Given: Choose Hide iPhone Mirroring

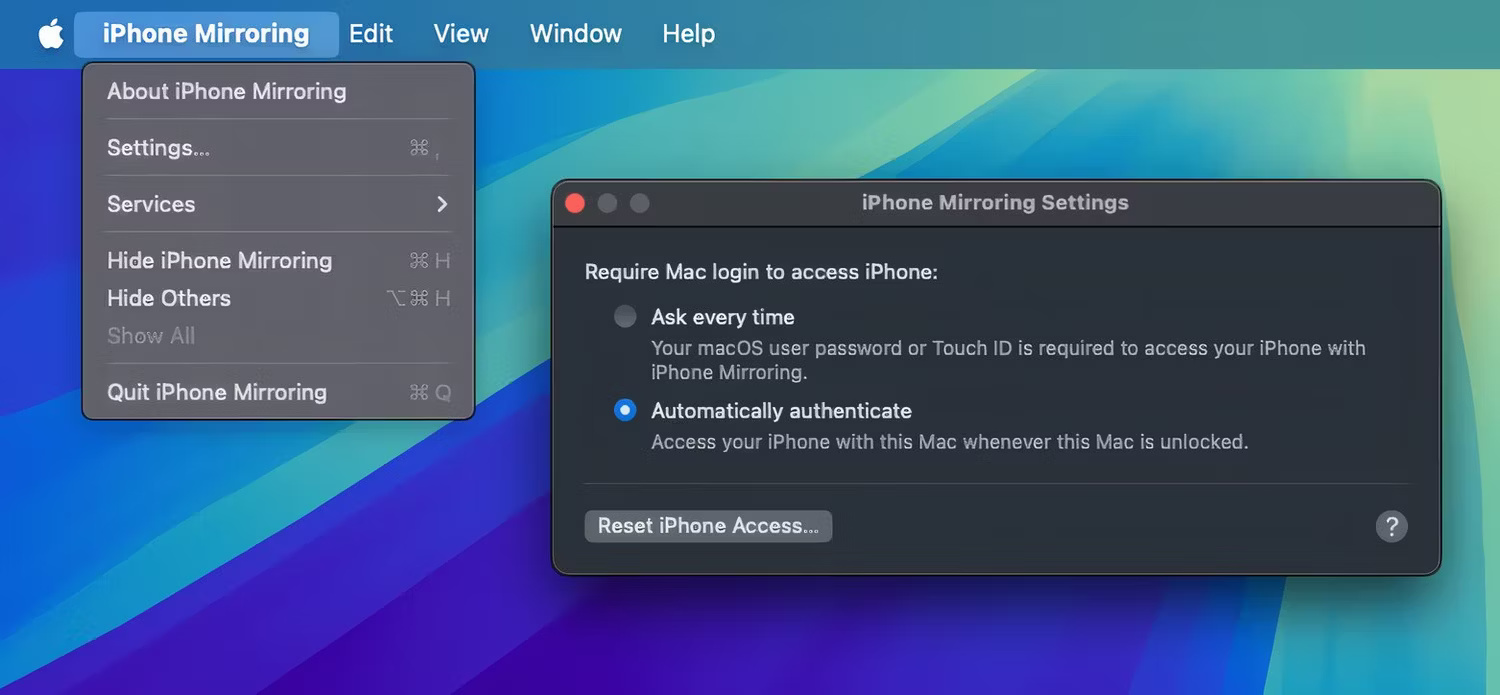Looking at the screenshot, I should pos(219,260).
